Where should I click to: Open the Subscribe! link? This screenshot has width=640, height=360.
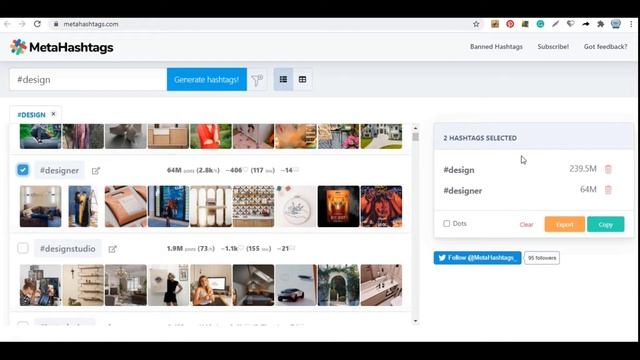click(x=553, y=47)
